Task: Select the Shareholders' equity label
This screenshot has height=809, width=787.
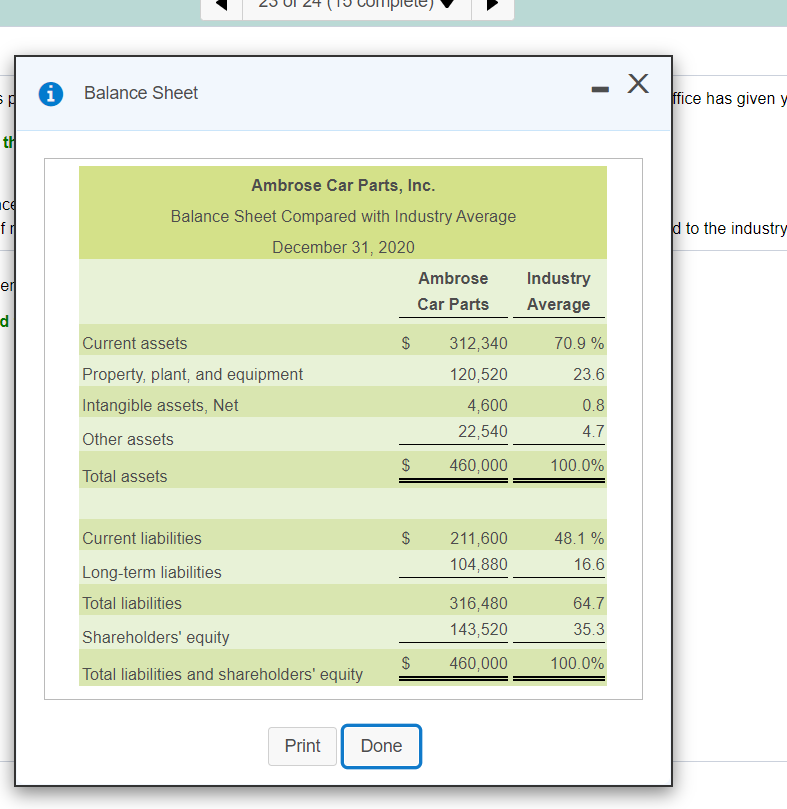Action: pos(155,638)
